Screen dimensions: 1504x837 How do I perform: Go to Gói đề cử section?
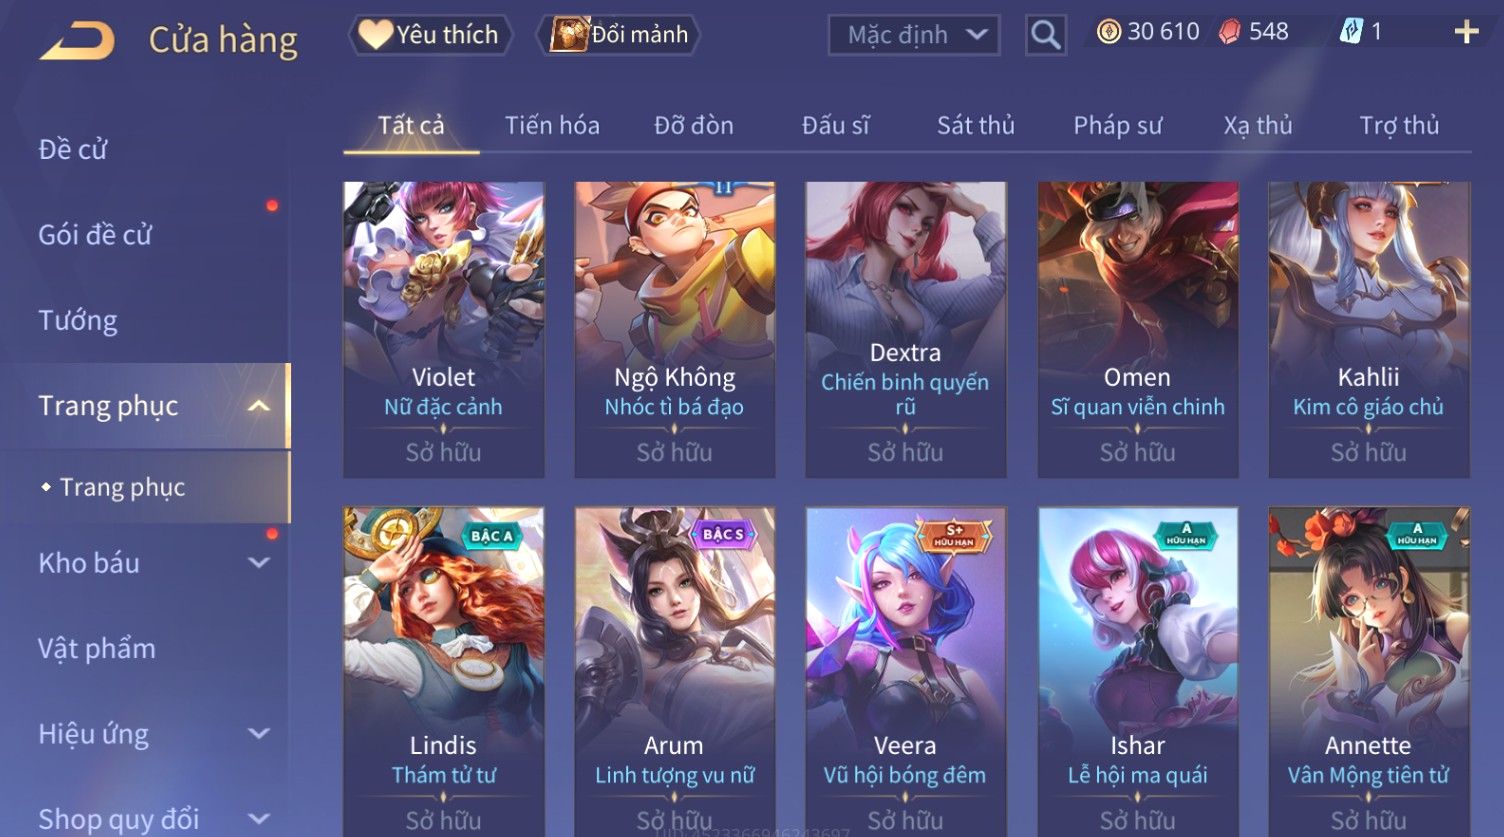(95, 235)
